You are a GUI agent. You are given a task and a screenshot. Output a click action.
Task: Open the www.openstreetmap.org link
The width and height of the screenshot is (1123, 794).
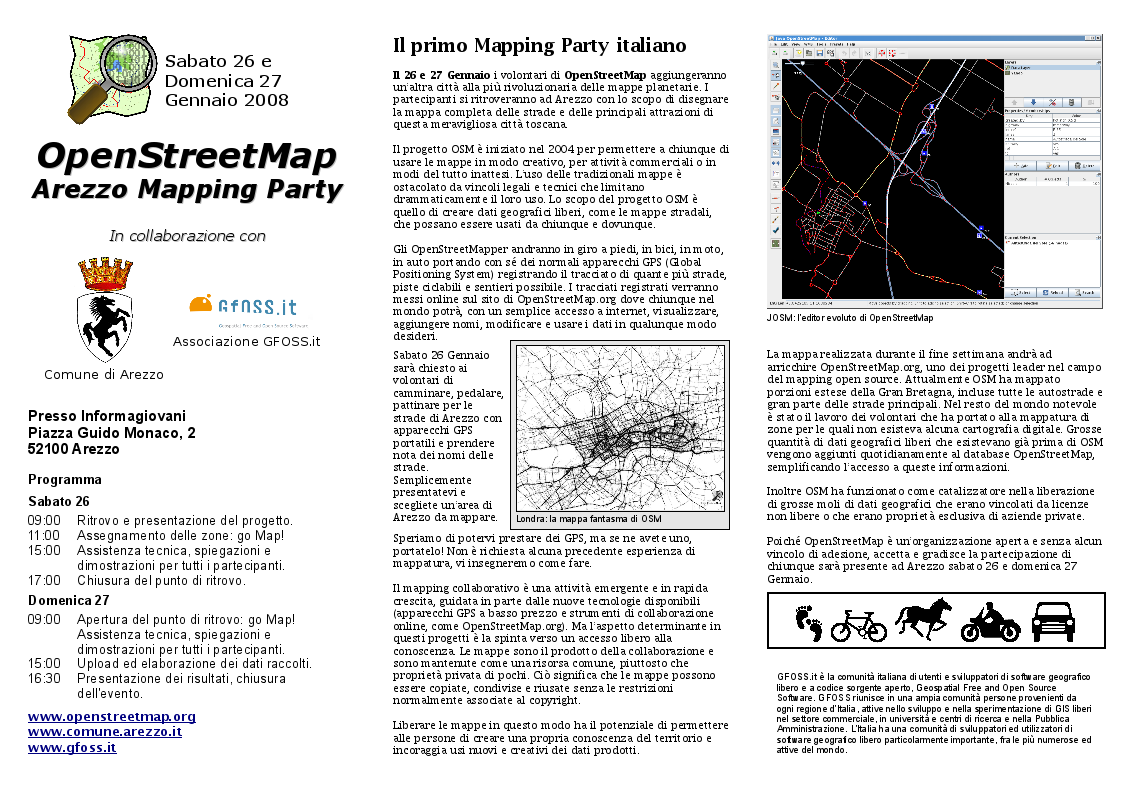click(x=112, y=717)
